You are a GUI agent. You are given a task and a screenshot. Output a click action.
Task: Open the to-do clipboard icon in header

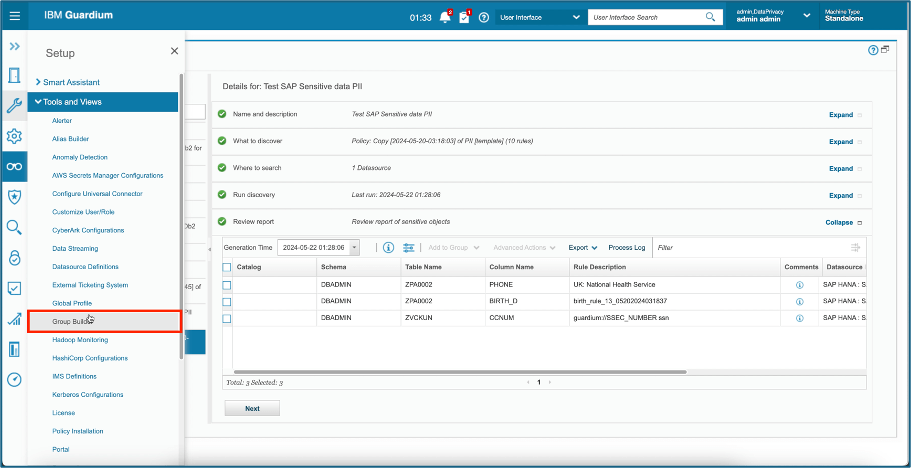click(464, 17)
